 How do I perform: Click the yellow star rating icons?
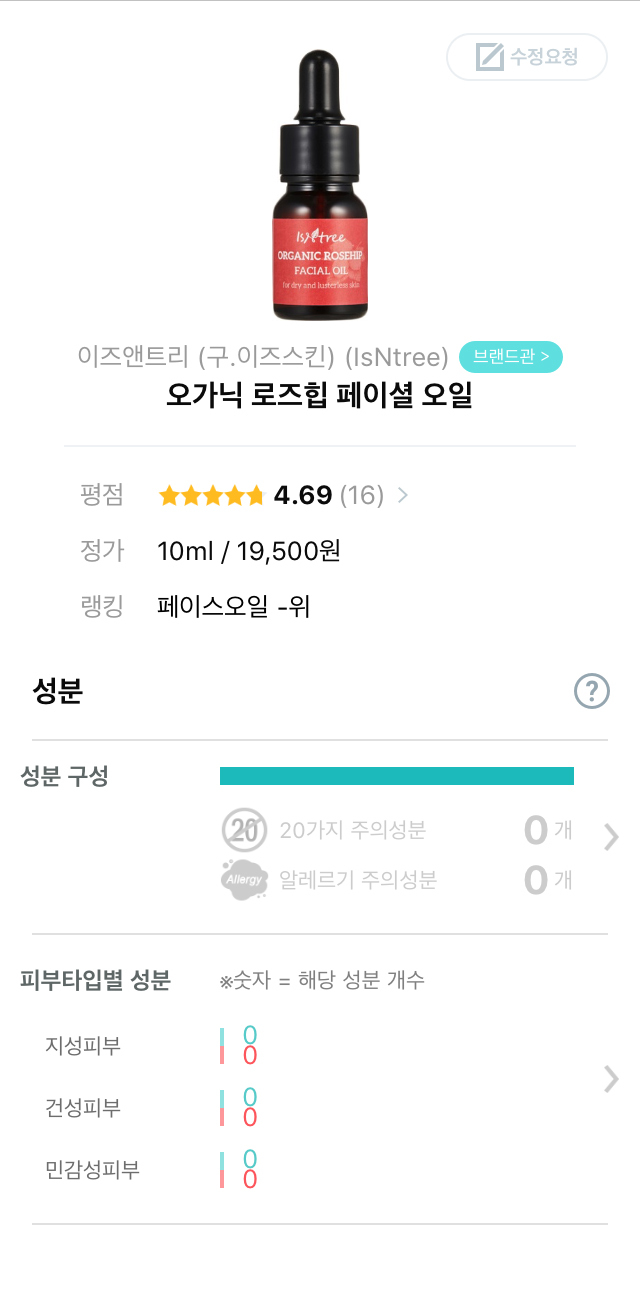[211, 495]
